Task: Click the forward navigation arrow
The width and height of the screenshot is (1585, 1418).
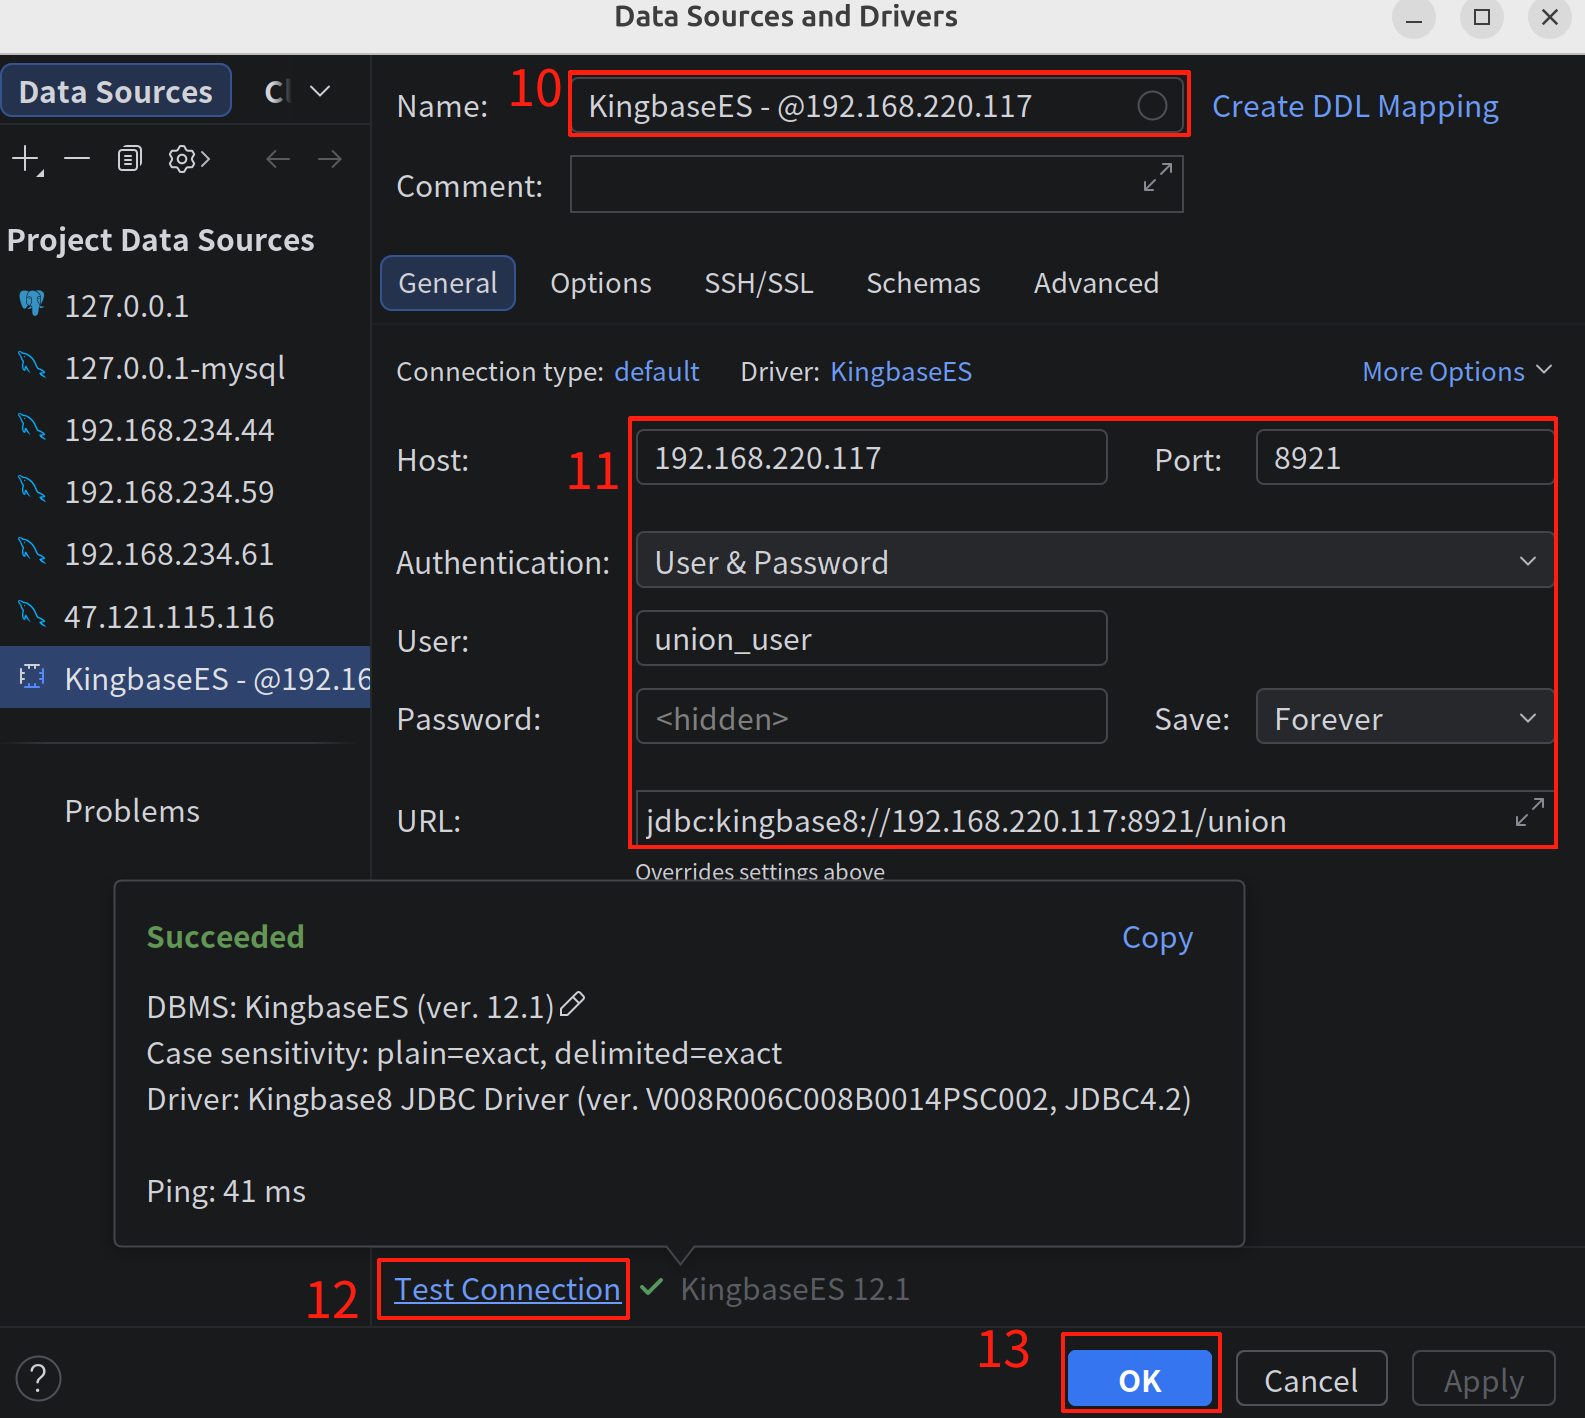Action: pos(330,159)
